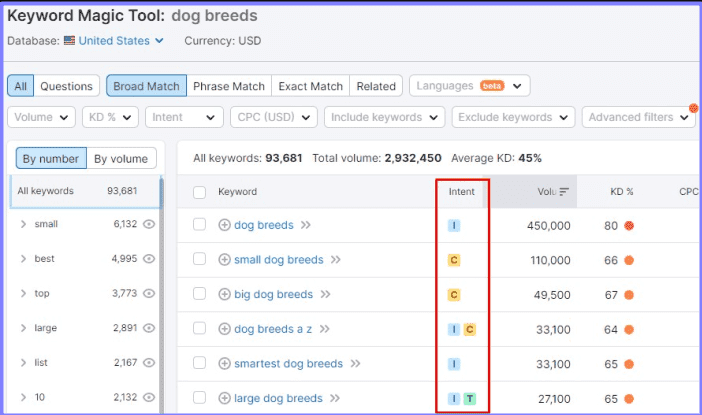Expand the 'large' keyword group
Image resolution: width=702 pixels, height=415 pixels.
(x=23, y=328)
